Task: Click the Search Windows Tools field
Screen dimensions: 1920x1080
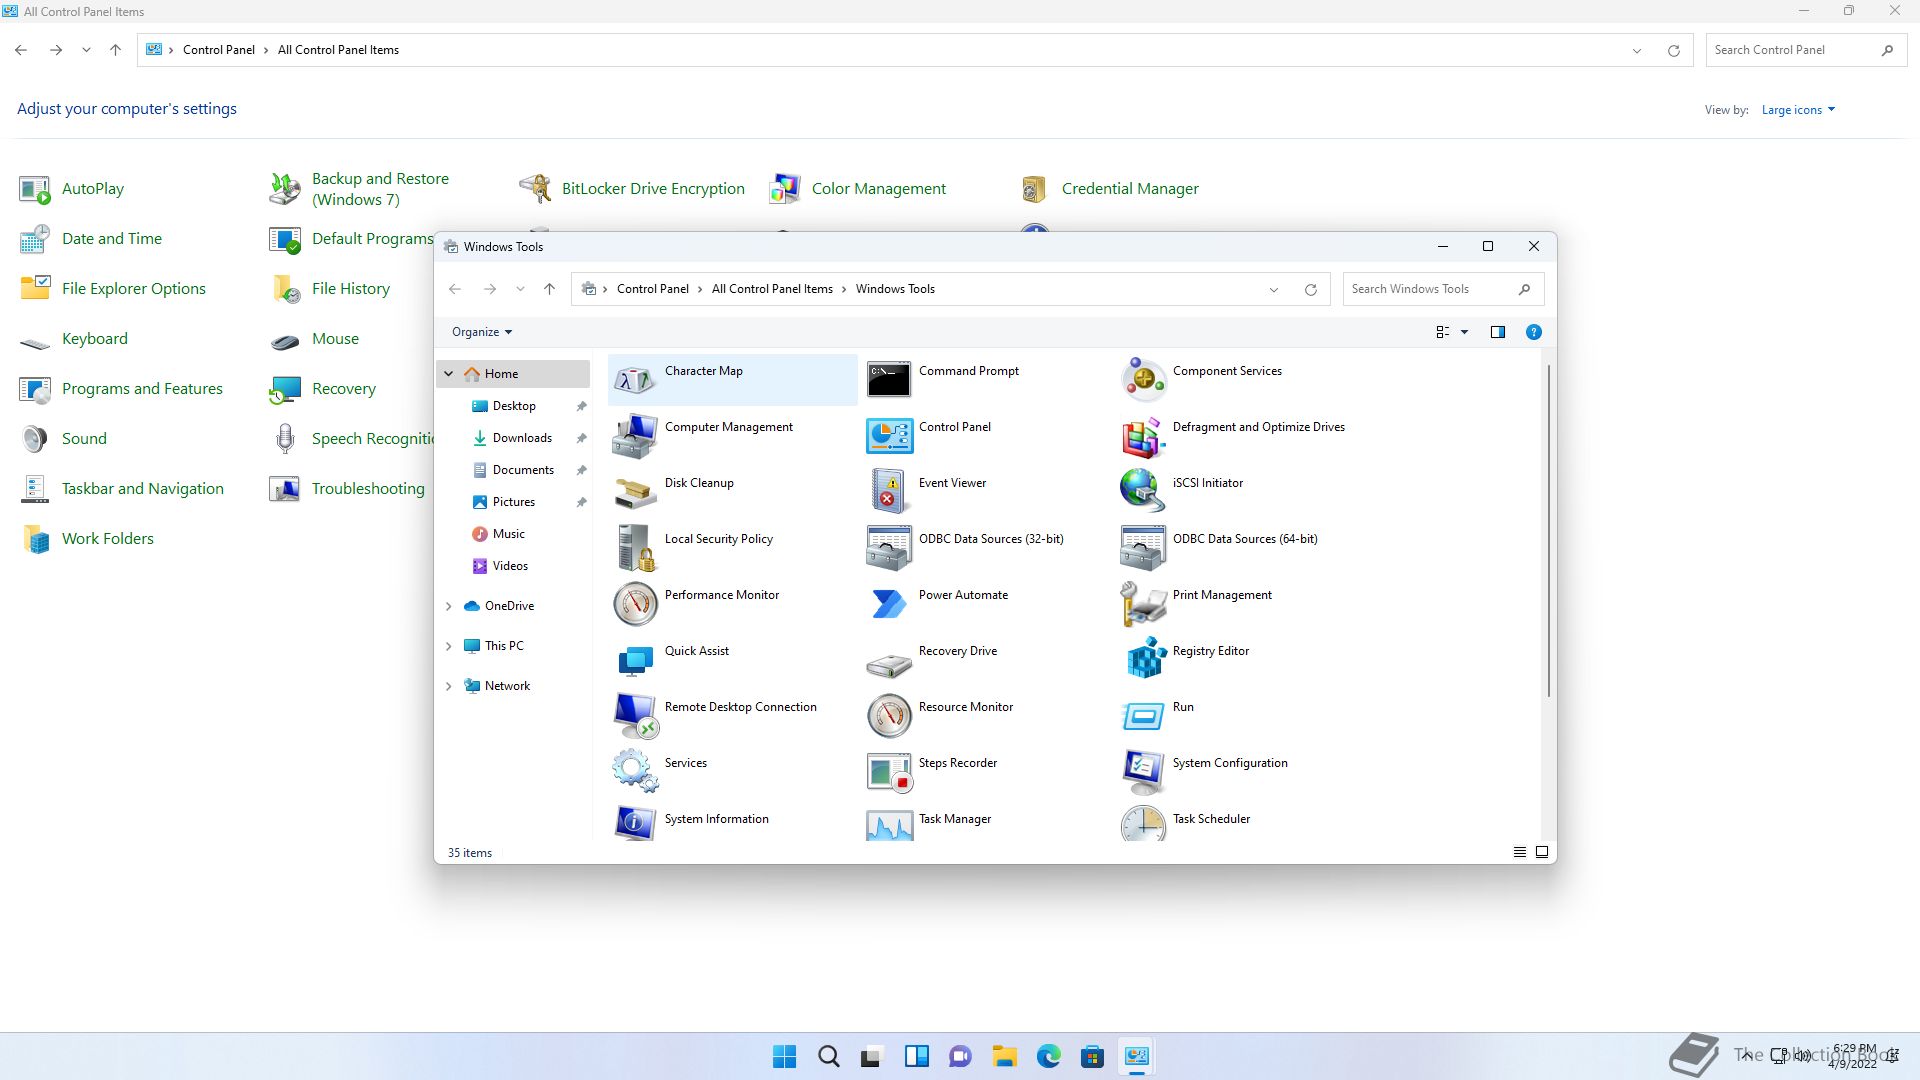Action: pos(1443,289)
